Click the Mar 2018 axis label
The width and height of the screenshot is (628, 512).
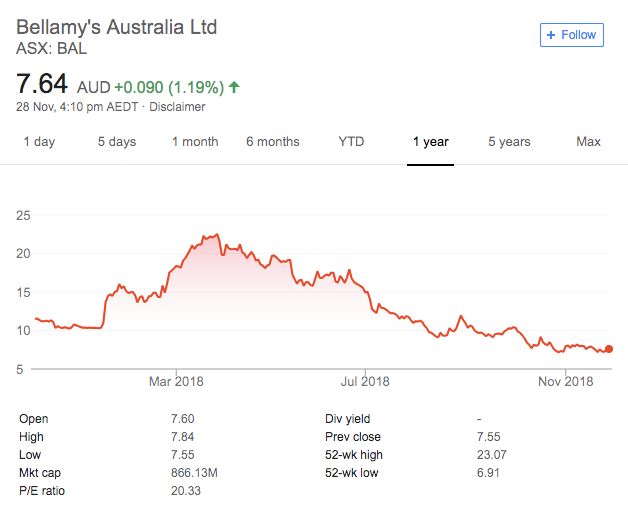(x=176, y=381)
